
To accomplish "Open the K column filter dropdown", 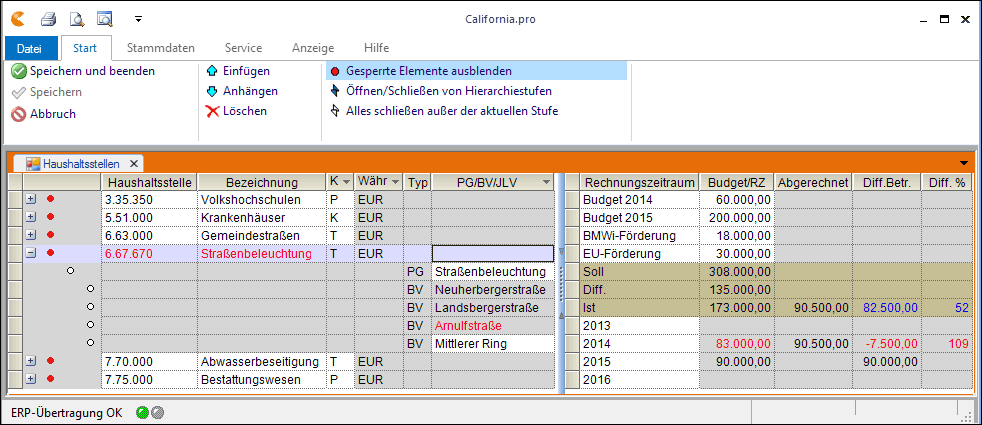I will click(x=347, y=182).
